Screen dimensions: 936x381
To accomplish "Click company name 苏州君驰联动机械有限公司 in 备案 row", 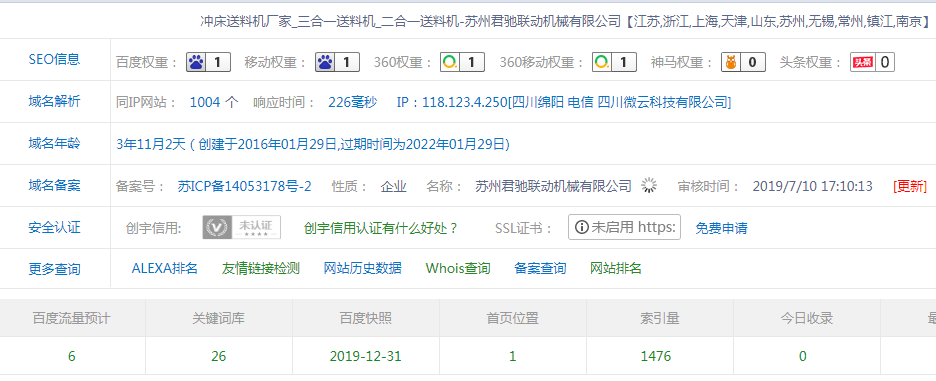I will pos(553,186).
